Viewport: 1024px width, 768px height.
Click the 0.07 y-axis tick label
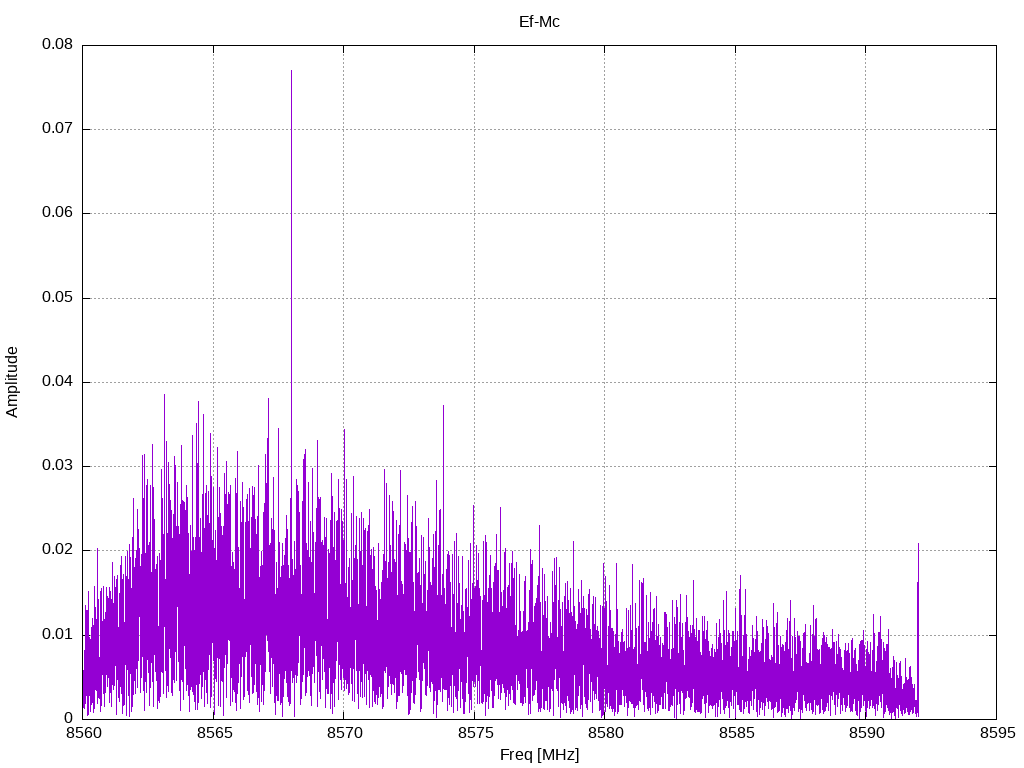coord(57,129)
